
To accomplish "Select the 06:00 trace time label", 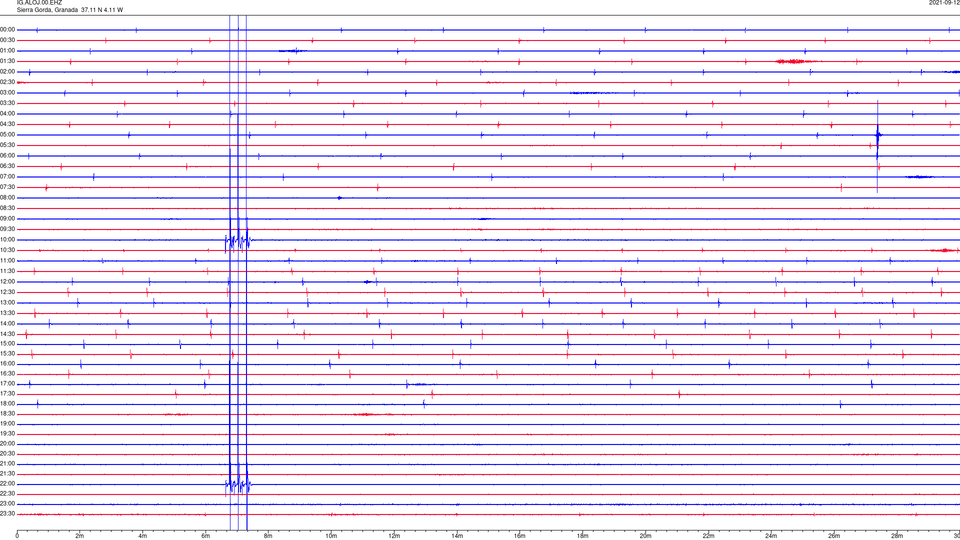I will 8,156.
